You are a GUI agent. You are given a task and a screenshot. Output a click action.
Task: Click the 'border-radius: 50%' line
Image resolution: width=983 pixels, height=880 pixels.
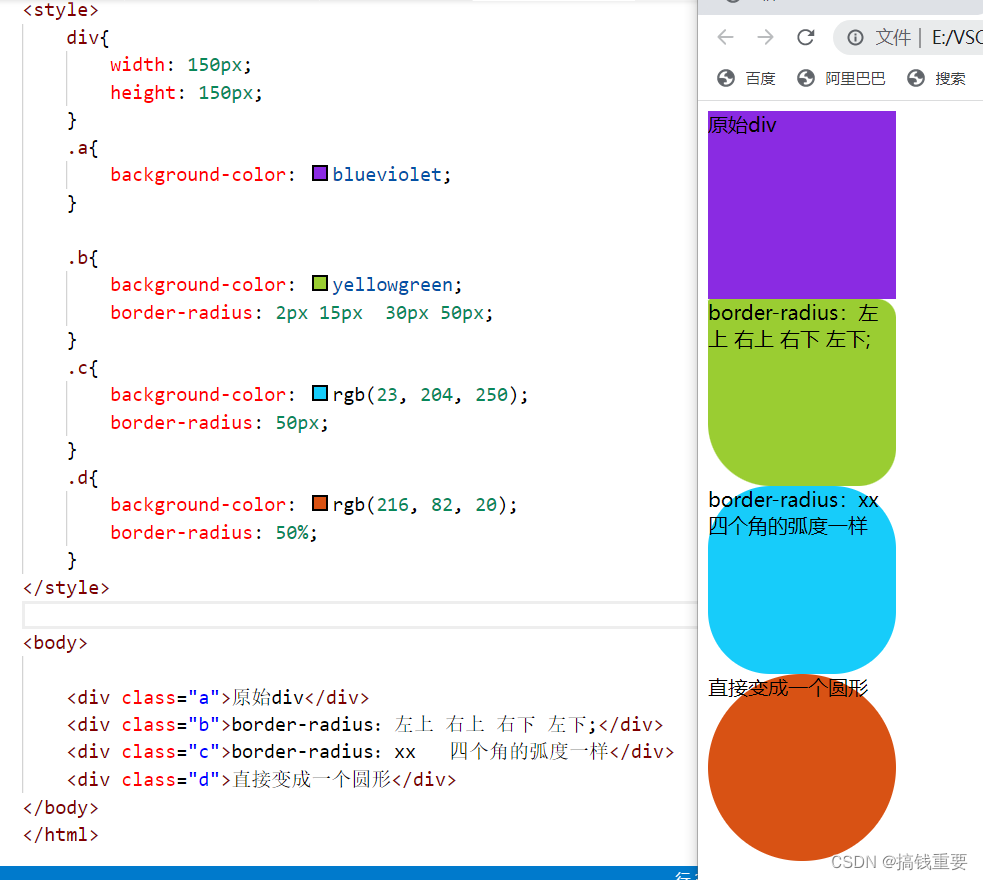(x=214, y=533)
